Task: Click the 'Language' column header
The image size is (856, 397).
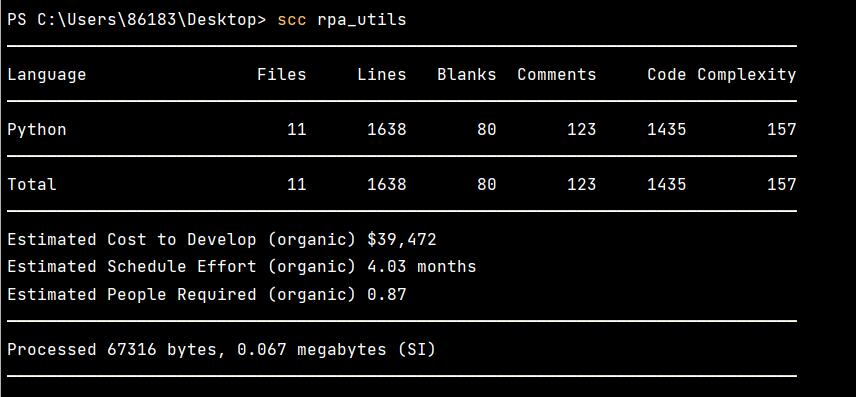Action: pos(46,75)
